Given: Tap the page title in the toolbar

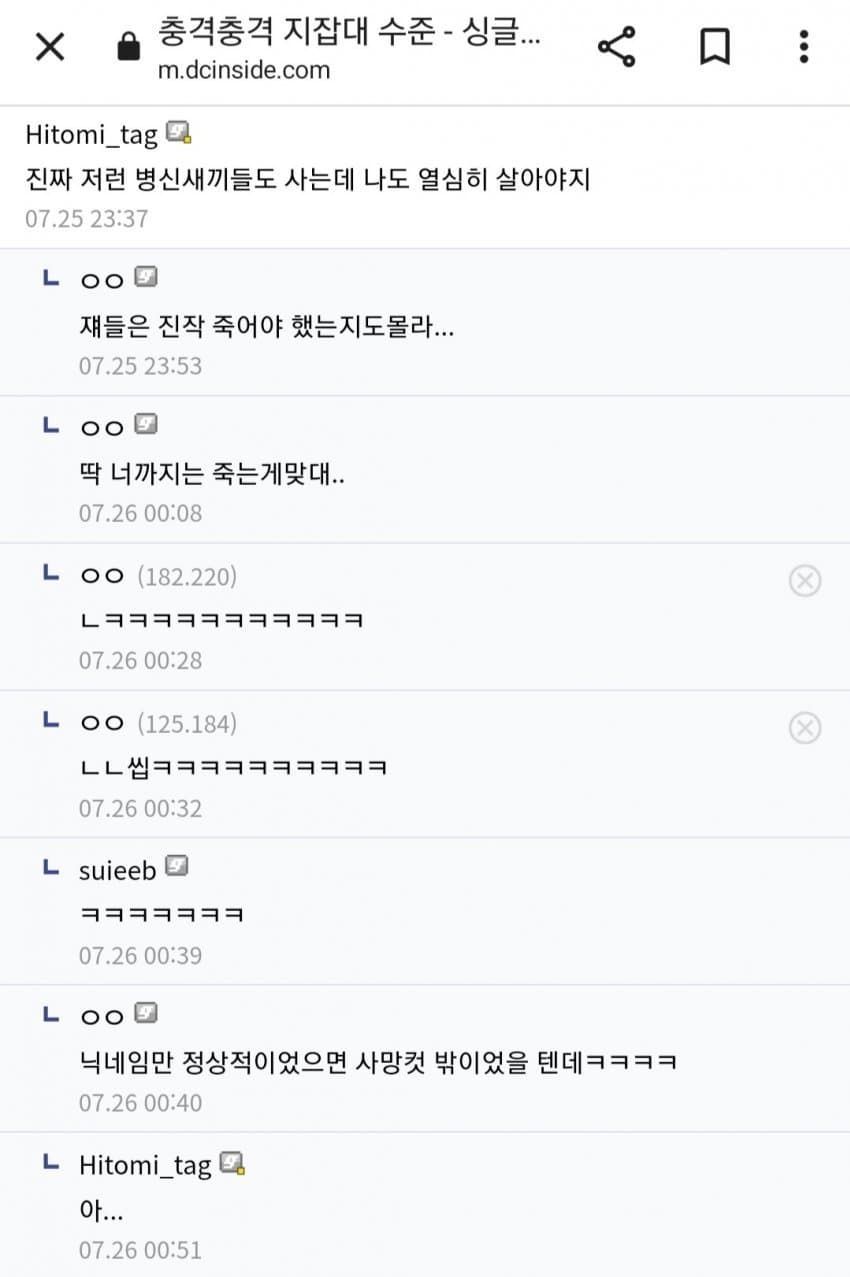Looking at the screenshot, I should (349, 34).
